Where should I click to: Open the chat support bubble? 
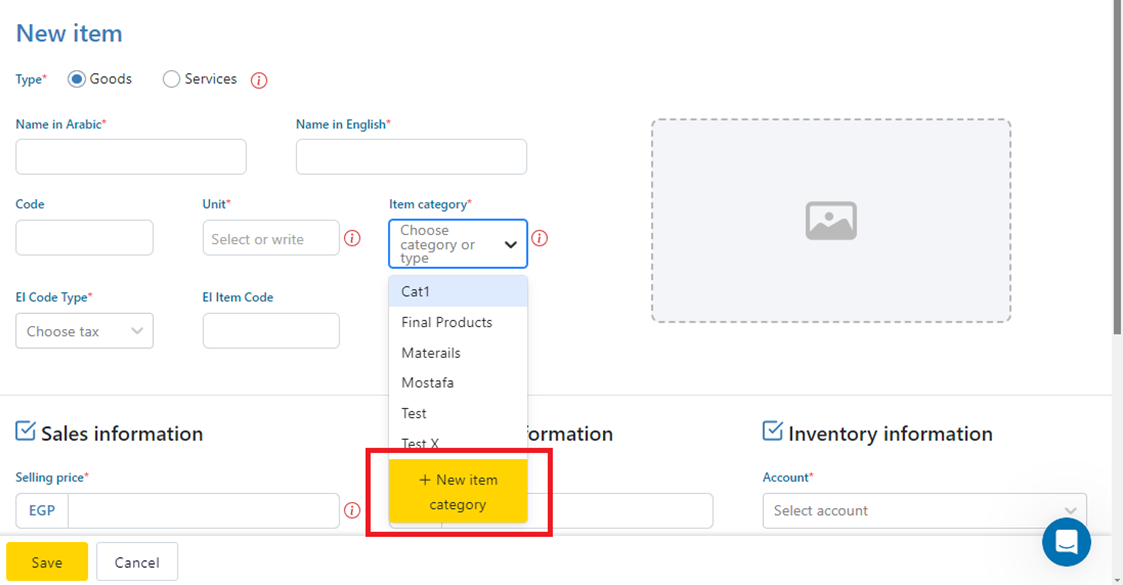tap(1066, 543)
